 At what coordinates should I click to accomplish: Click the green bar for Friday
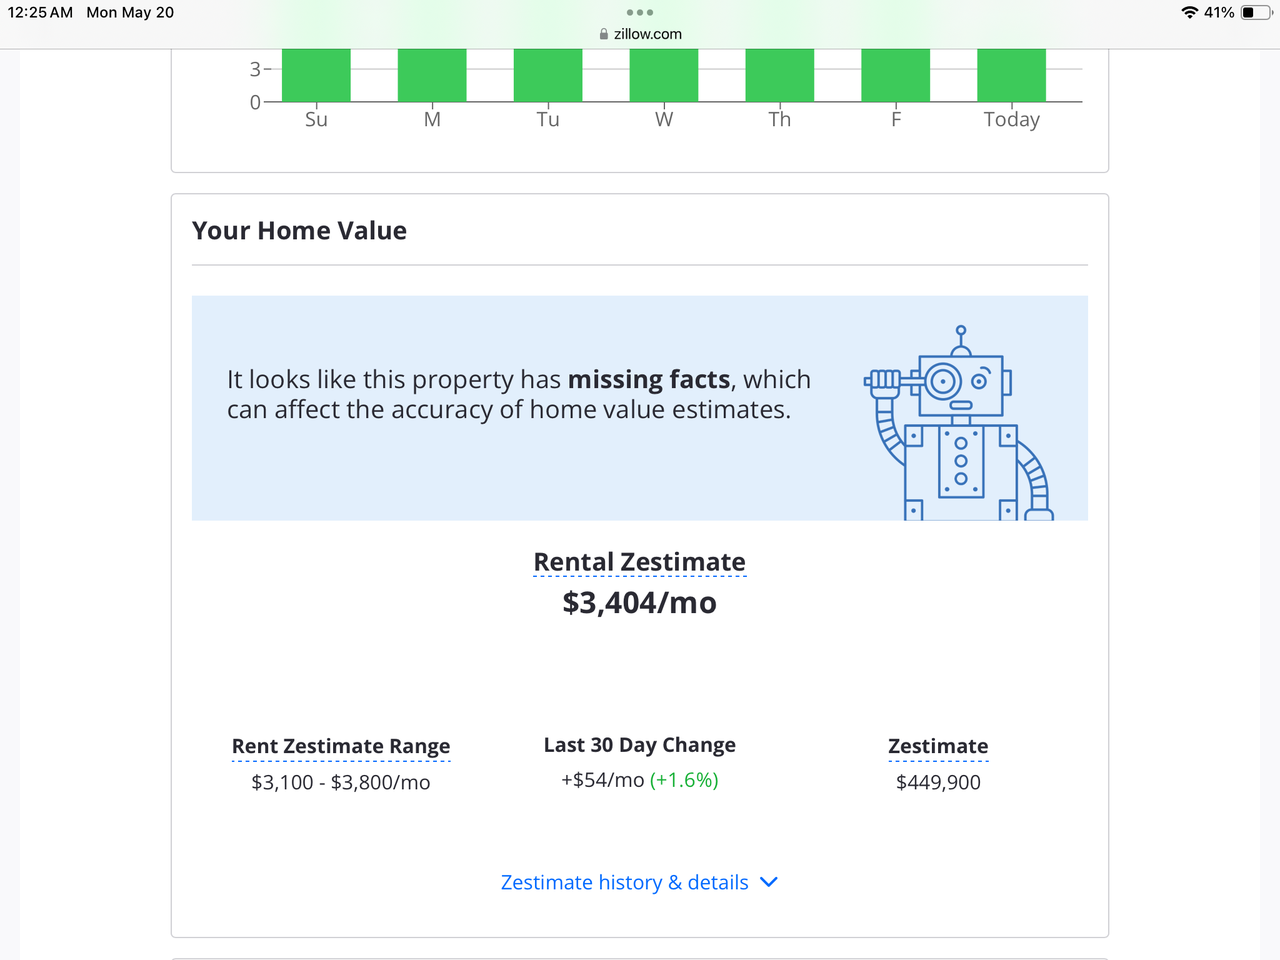(x=895, y=75)
